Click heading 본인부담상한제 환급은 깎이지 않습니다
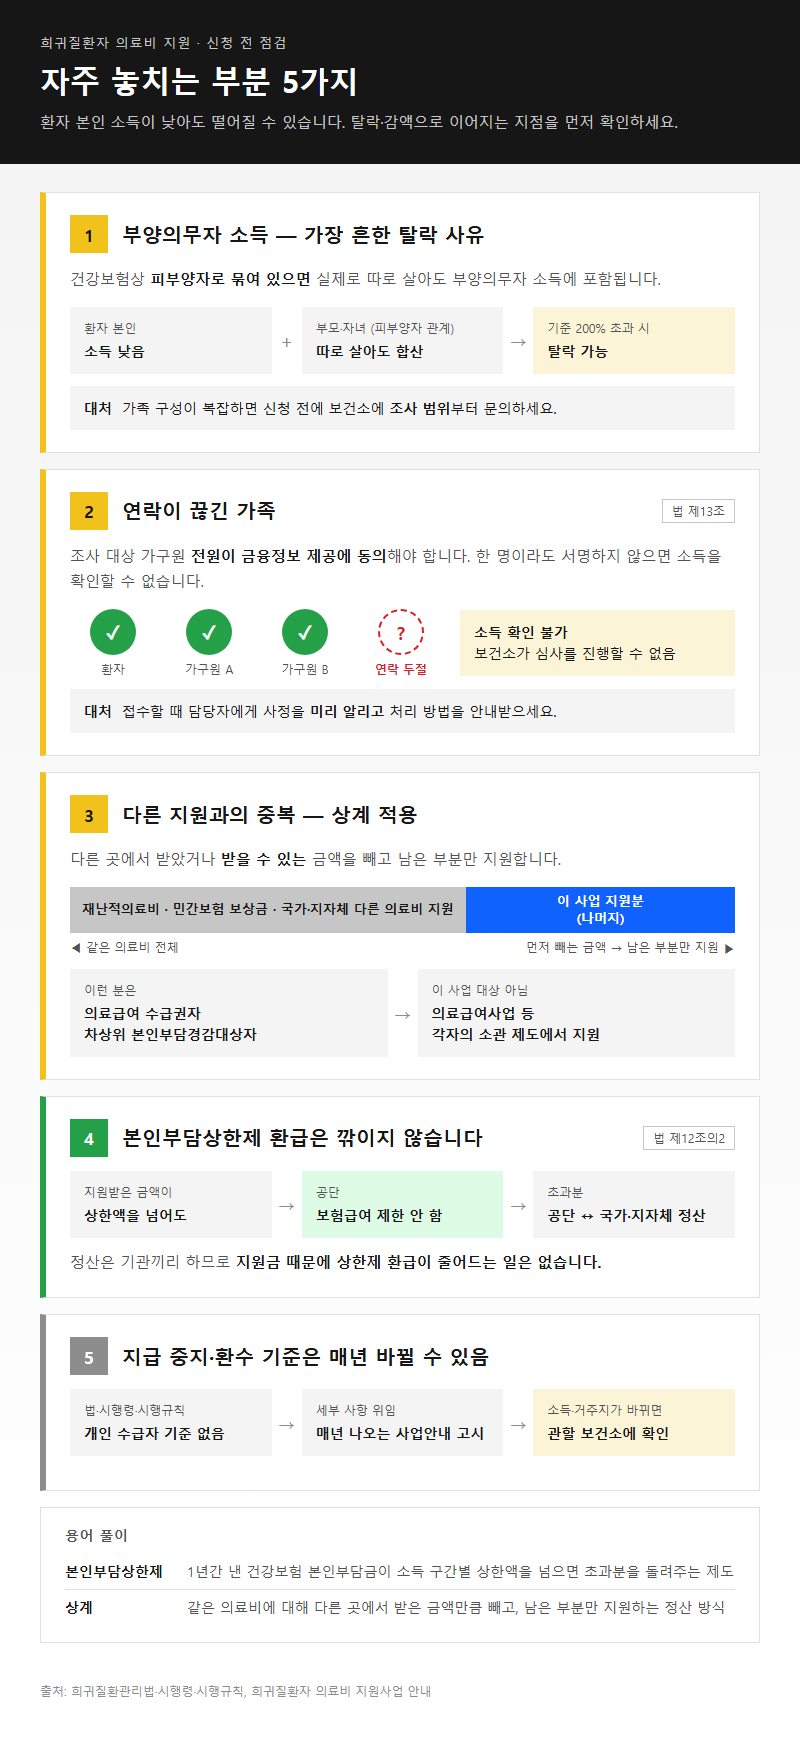The height and width of the screenshot is (1741, 800). click(303, 1138)
